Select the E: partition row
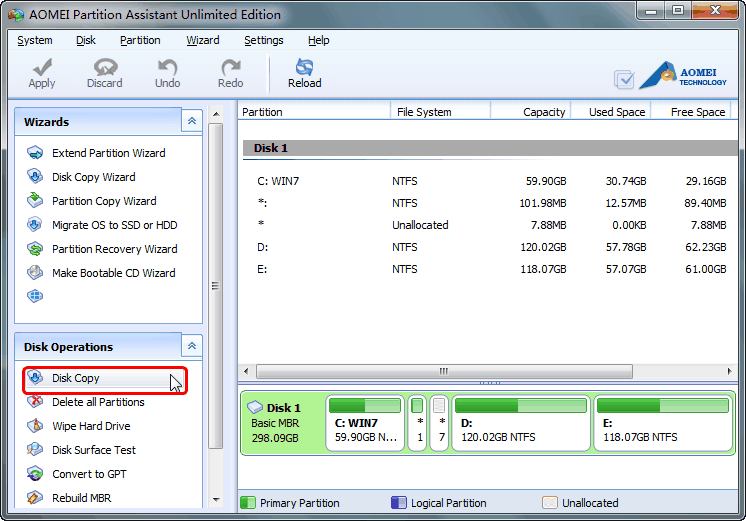This screenshot has height=521, width=746. pyautogui.click(x=490, y=269)
